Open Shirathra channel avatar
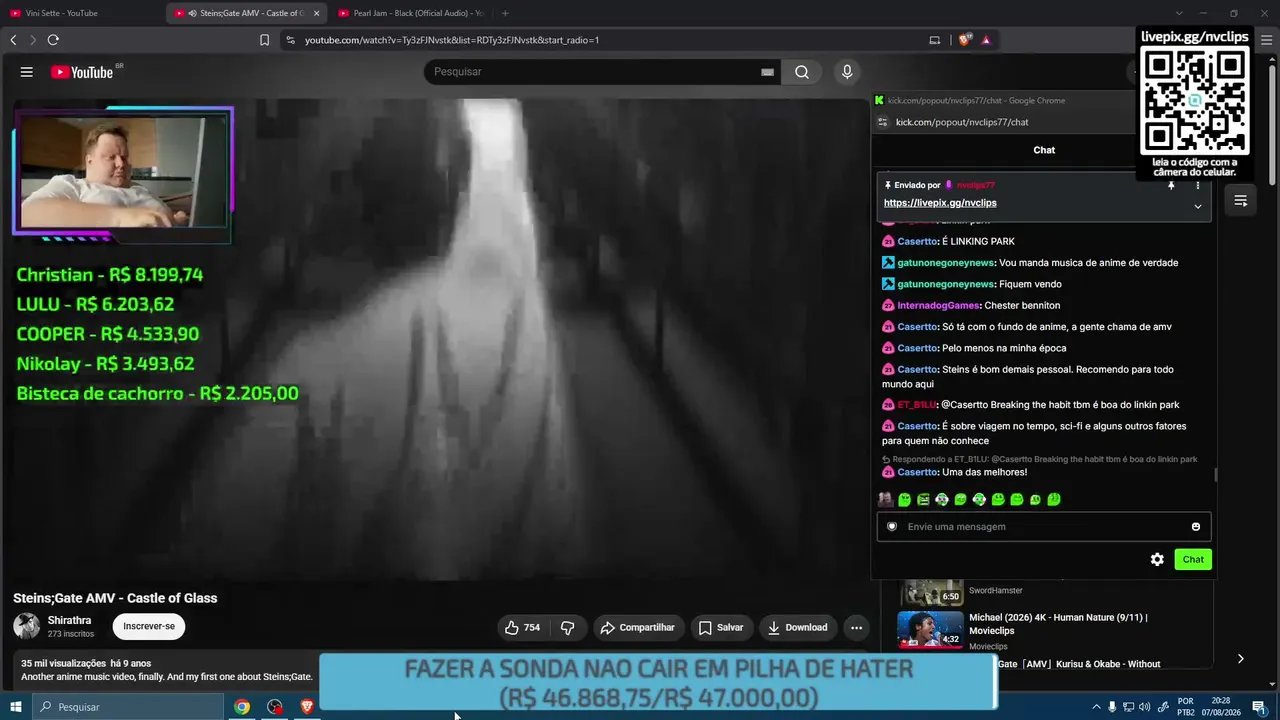Image resolution: width=1280 pixels, height=720 pixels. click(x=27, y=627)
